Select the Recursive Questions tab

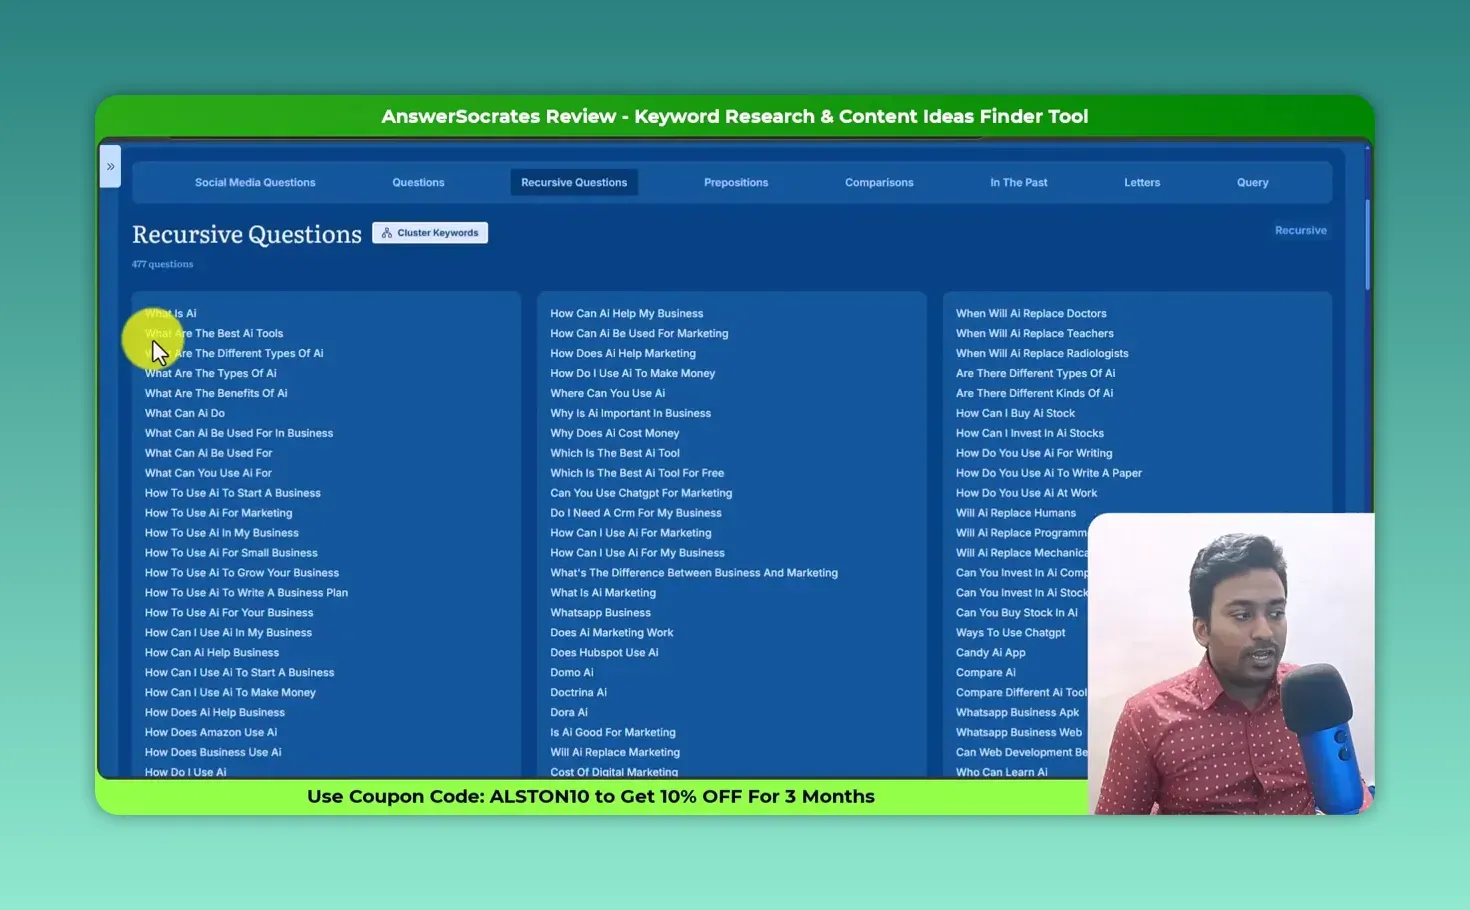574,183
